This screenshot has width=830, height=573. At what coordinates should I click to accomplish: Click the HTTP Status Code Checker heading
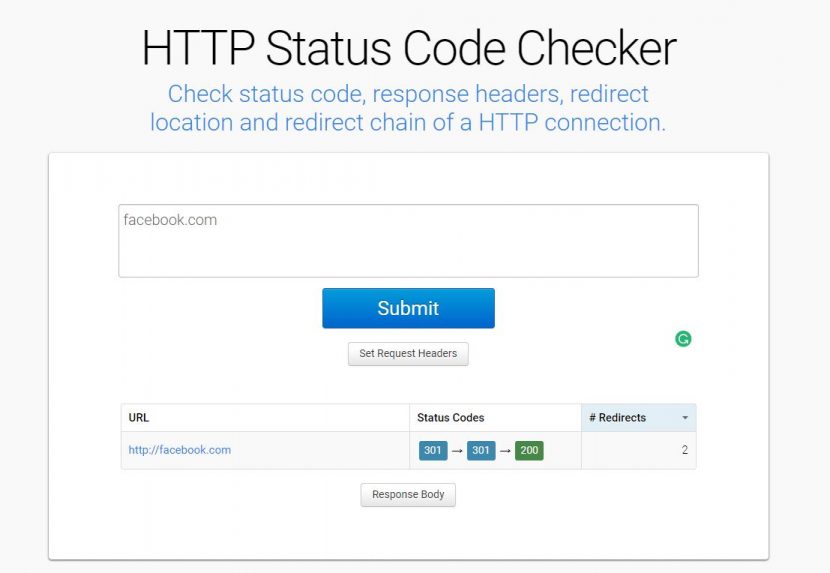409,48
